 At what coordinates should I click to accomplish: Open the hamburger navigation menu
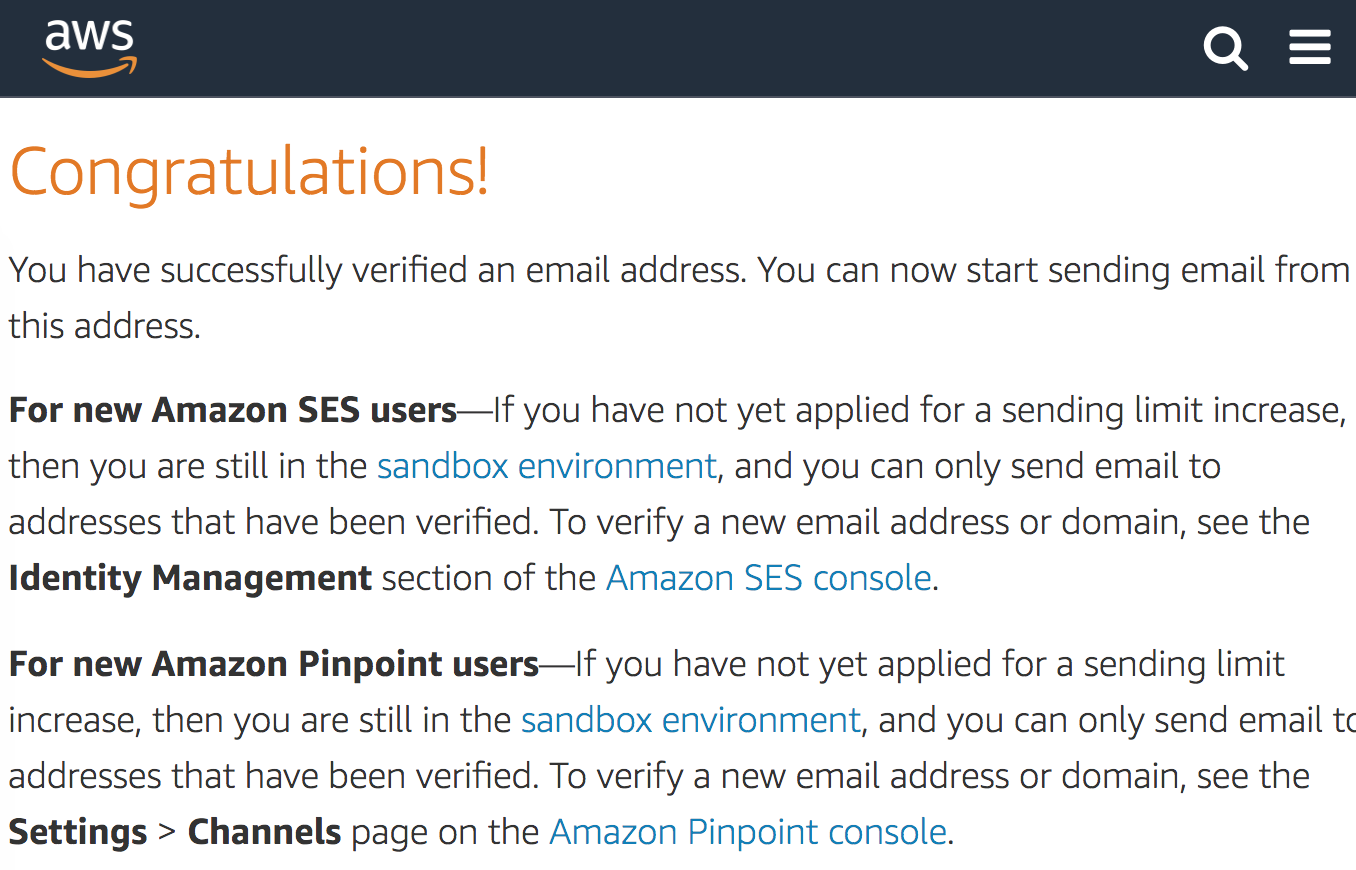coord(1310,47)
